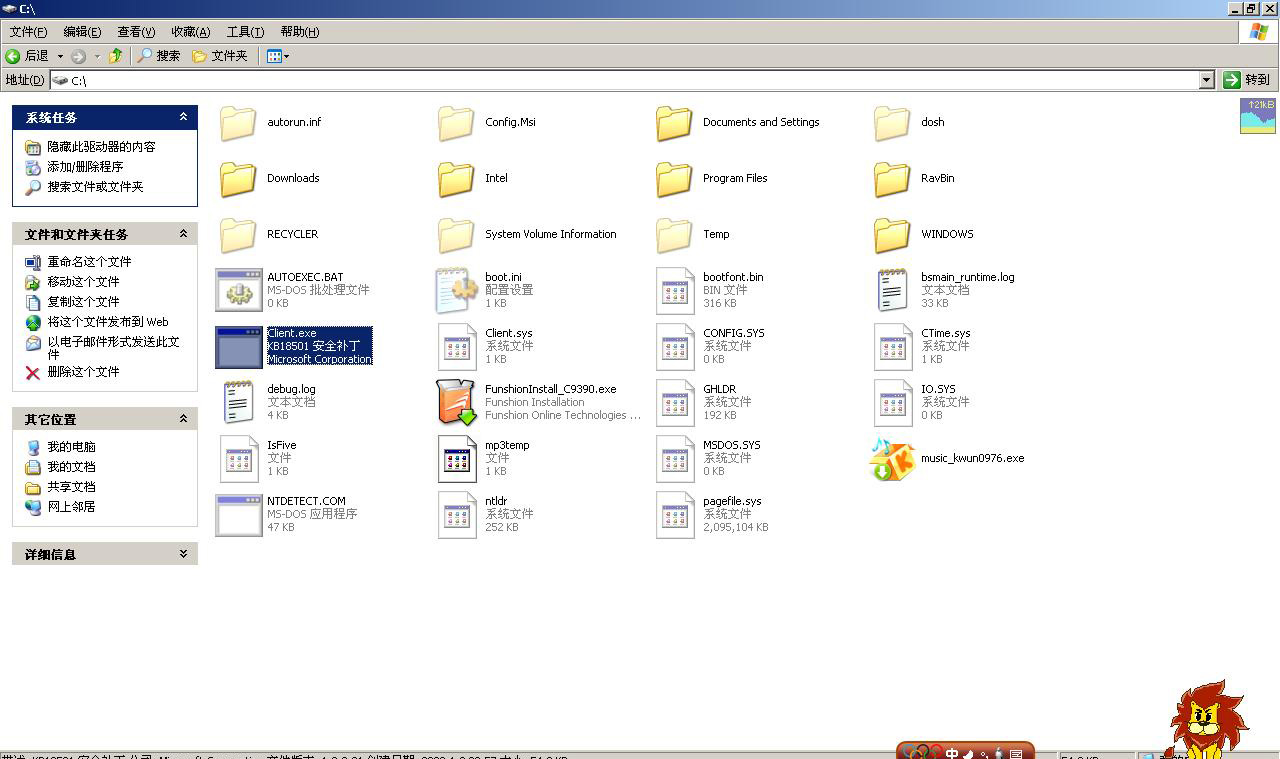Open the 收藏(A) menu
Image resolution: width=1280 pixels, height=759 pixels.
click(x=190, y=32)
